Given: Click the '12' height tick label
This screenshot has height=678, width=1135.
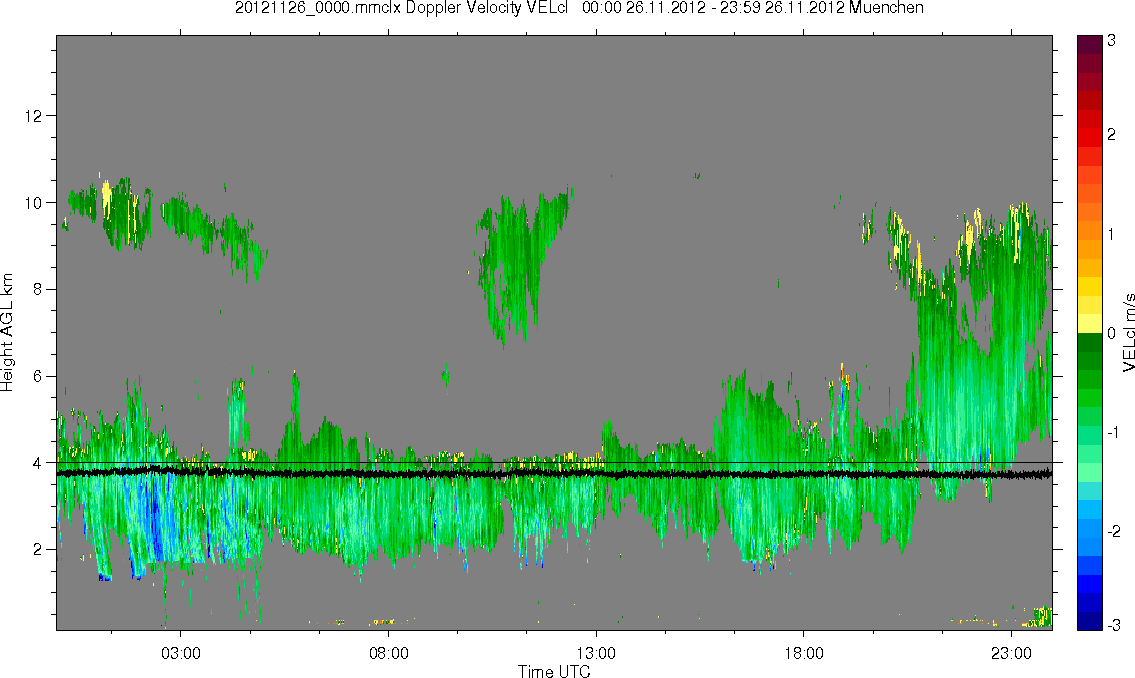Looking at the screenshot, I should click(33, 116).
